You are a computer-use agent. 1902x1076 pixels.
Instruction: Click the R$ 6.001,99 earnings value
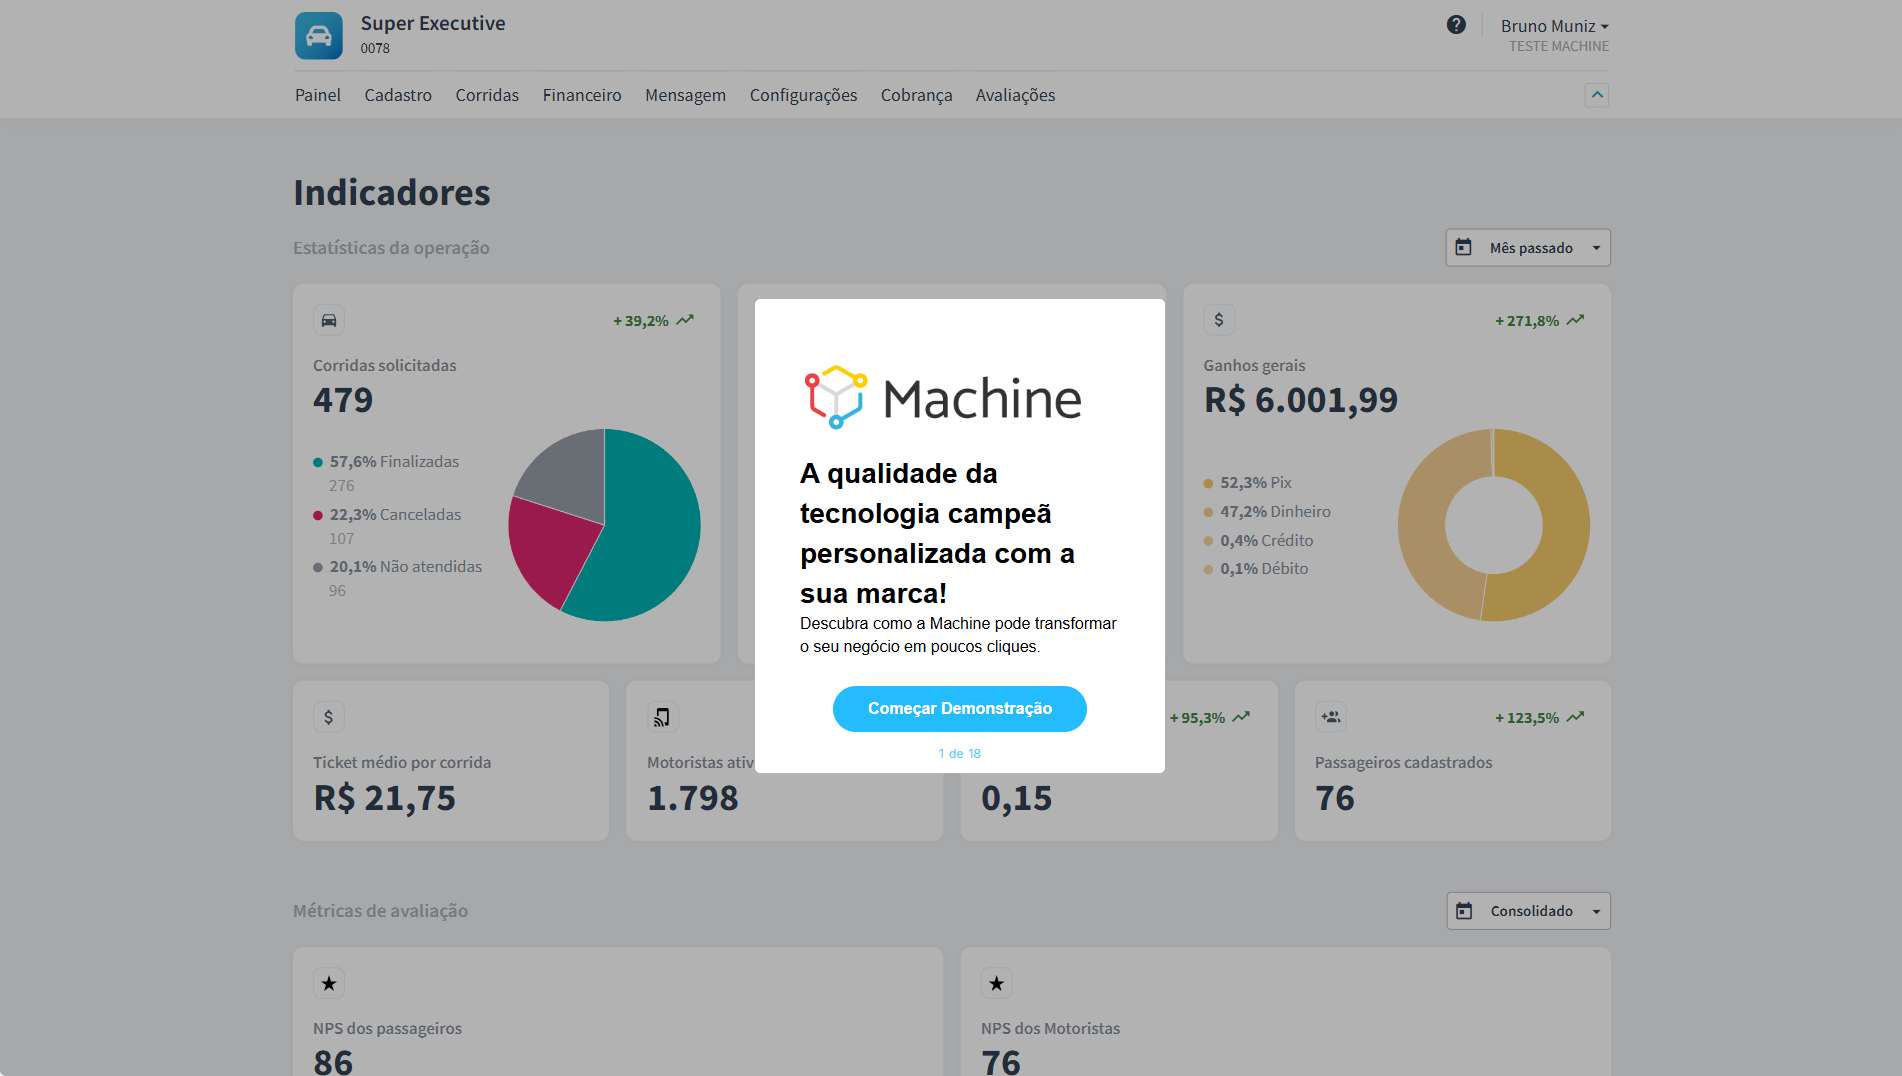click(x=1301, y=400)
